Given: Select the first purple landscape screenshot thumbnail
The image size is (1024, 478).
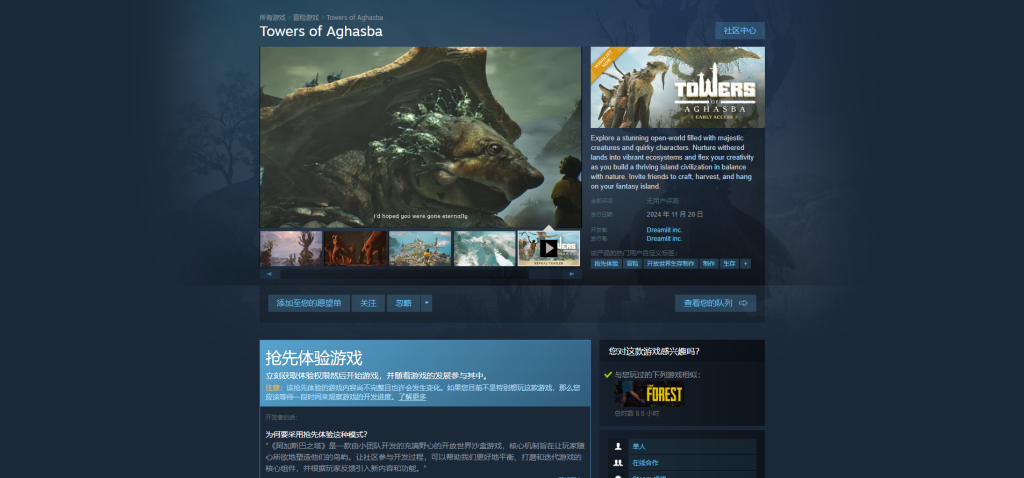Looking at the screenshot, I should 291,248.
